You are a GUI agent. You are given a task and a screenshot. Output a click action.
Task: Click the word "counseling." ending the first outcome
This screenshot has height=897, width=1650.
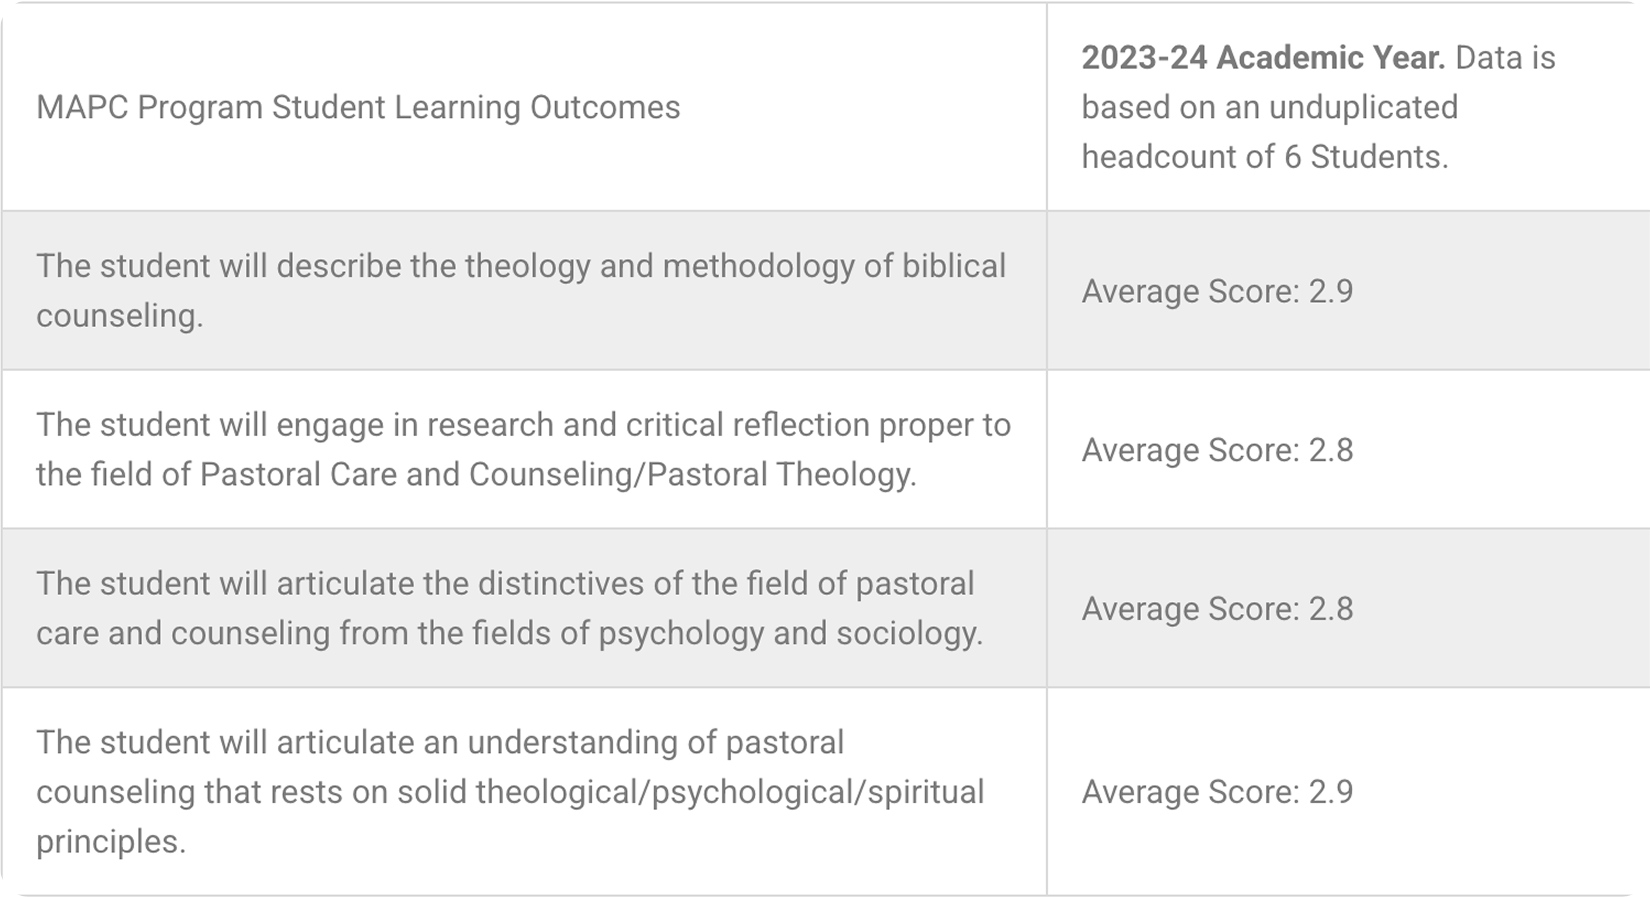click(119, 316)
